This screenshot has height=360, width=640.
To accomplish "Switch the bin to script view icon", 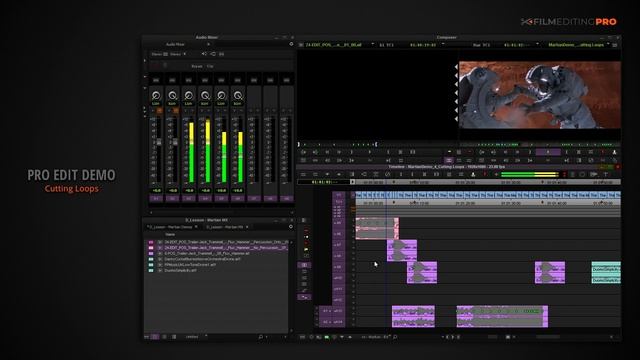I will [174, 337].
